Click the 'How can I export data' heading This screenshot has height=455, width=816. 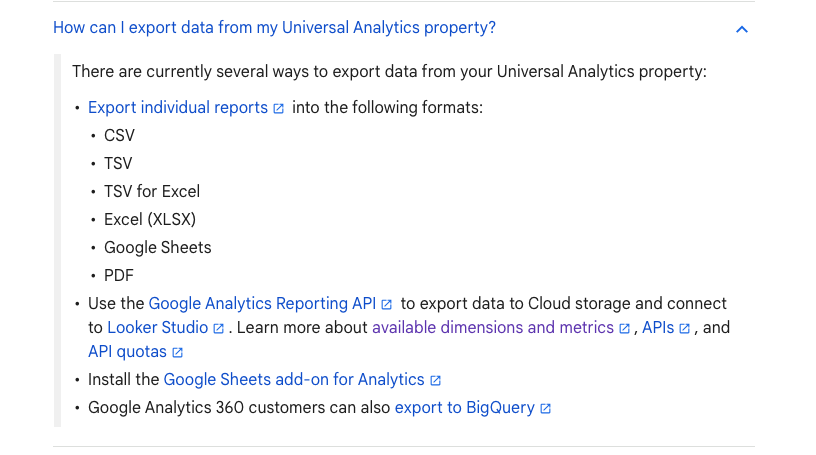pyautogui.click(x=274, y=28)
